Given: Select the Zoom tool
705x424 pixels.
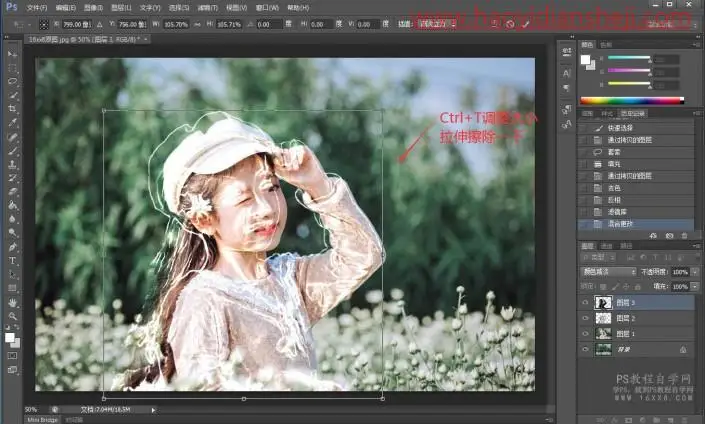Looking at the screenshot, I should coord(12,316).
